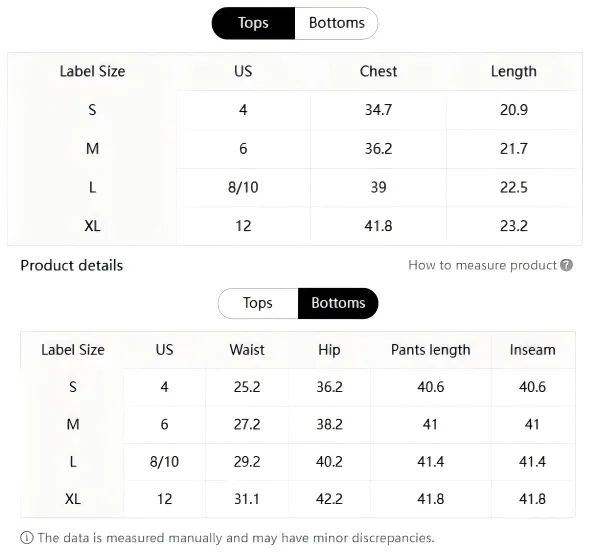The width and height of the screenshot is (600, 552).
Task: Click the Pants length column header
Action: 430,350
